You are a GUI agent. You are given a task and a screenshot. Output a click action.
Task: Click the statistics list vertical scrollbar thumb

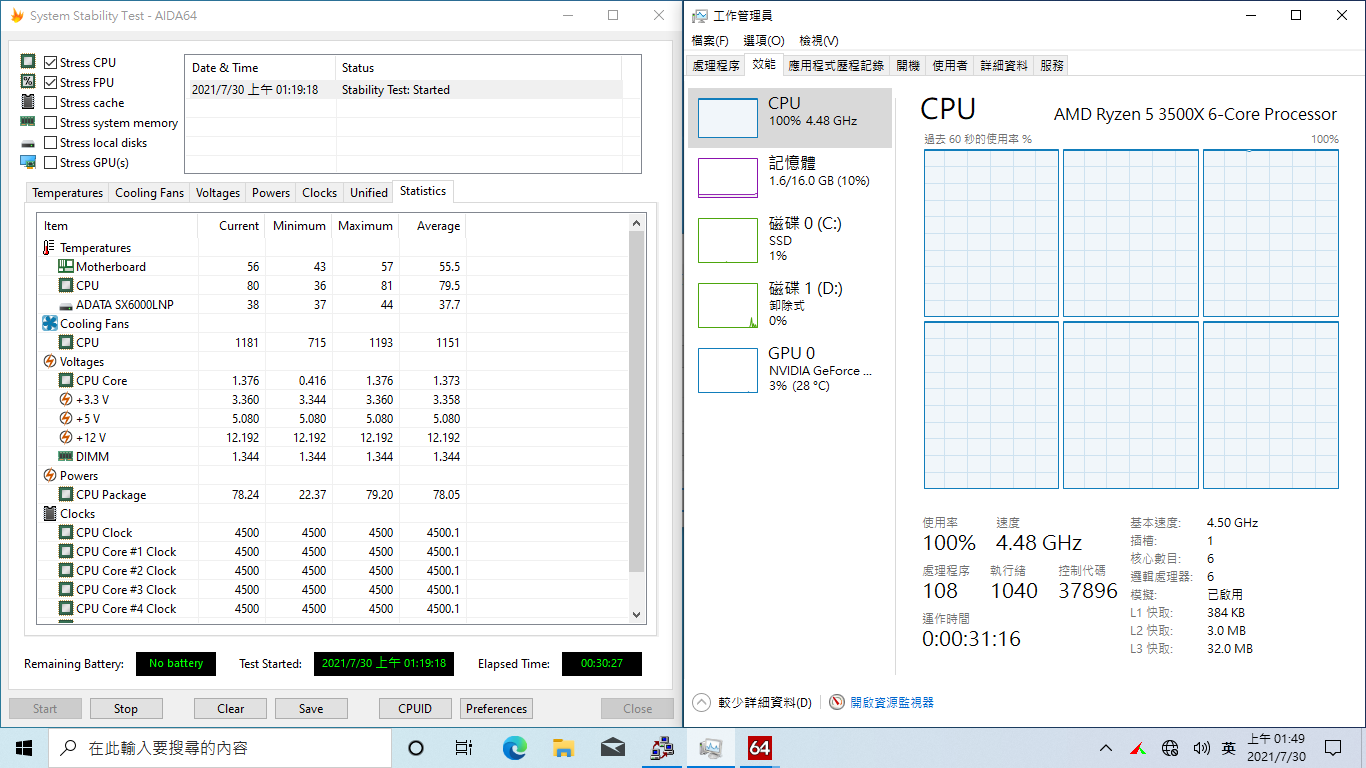pos(637,400)
